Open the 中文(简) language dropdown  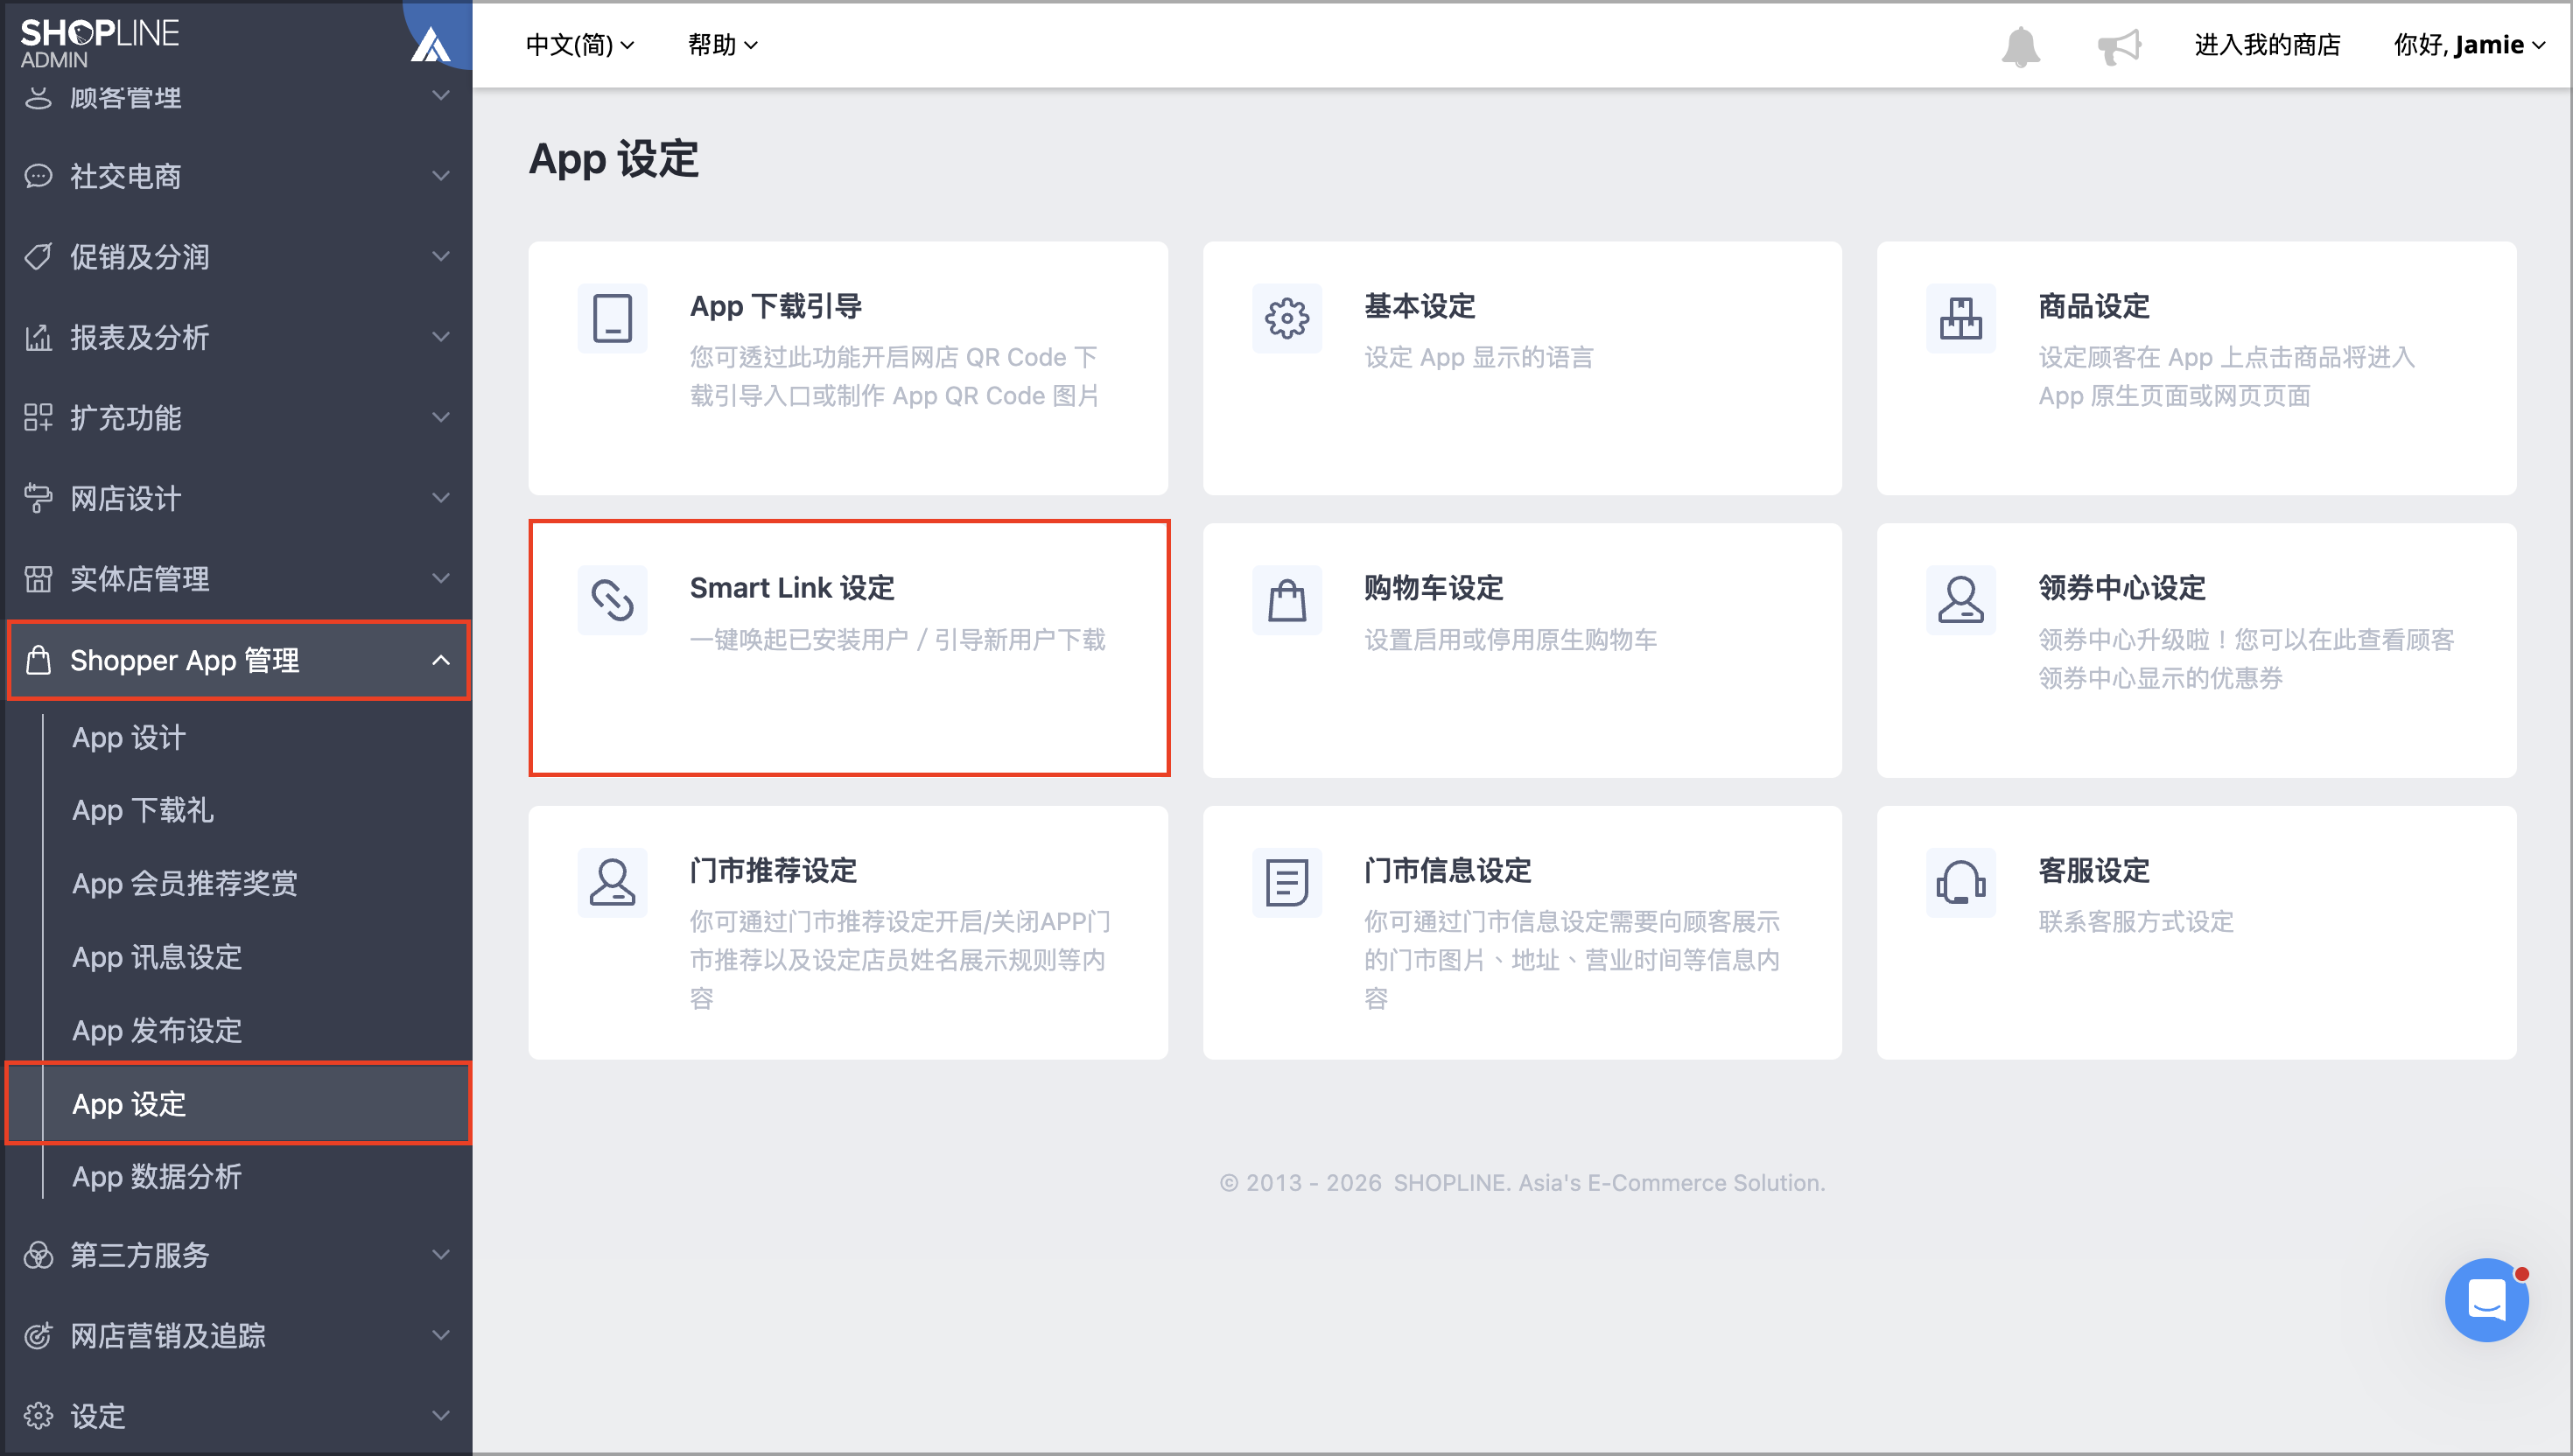pyautogui.click(x=580, y=45)
